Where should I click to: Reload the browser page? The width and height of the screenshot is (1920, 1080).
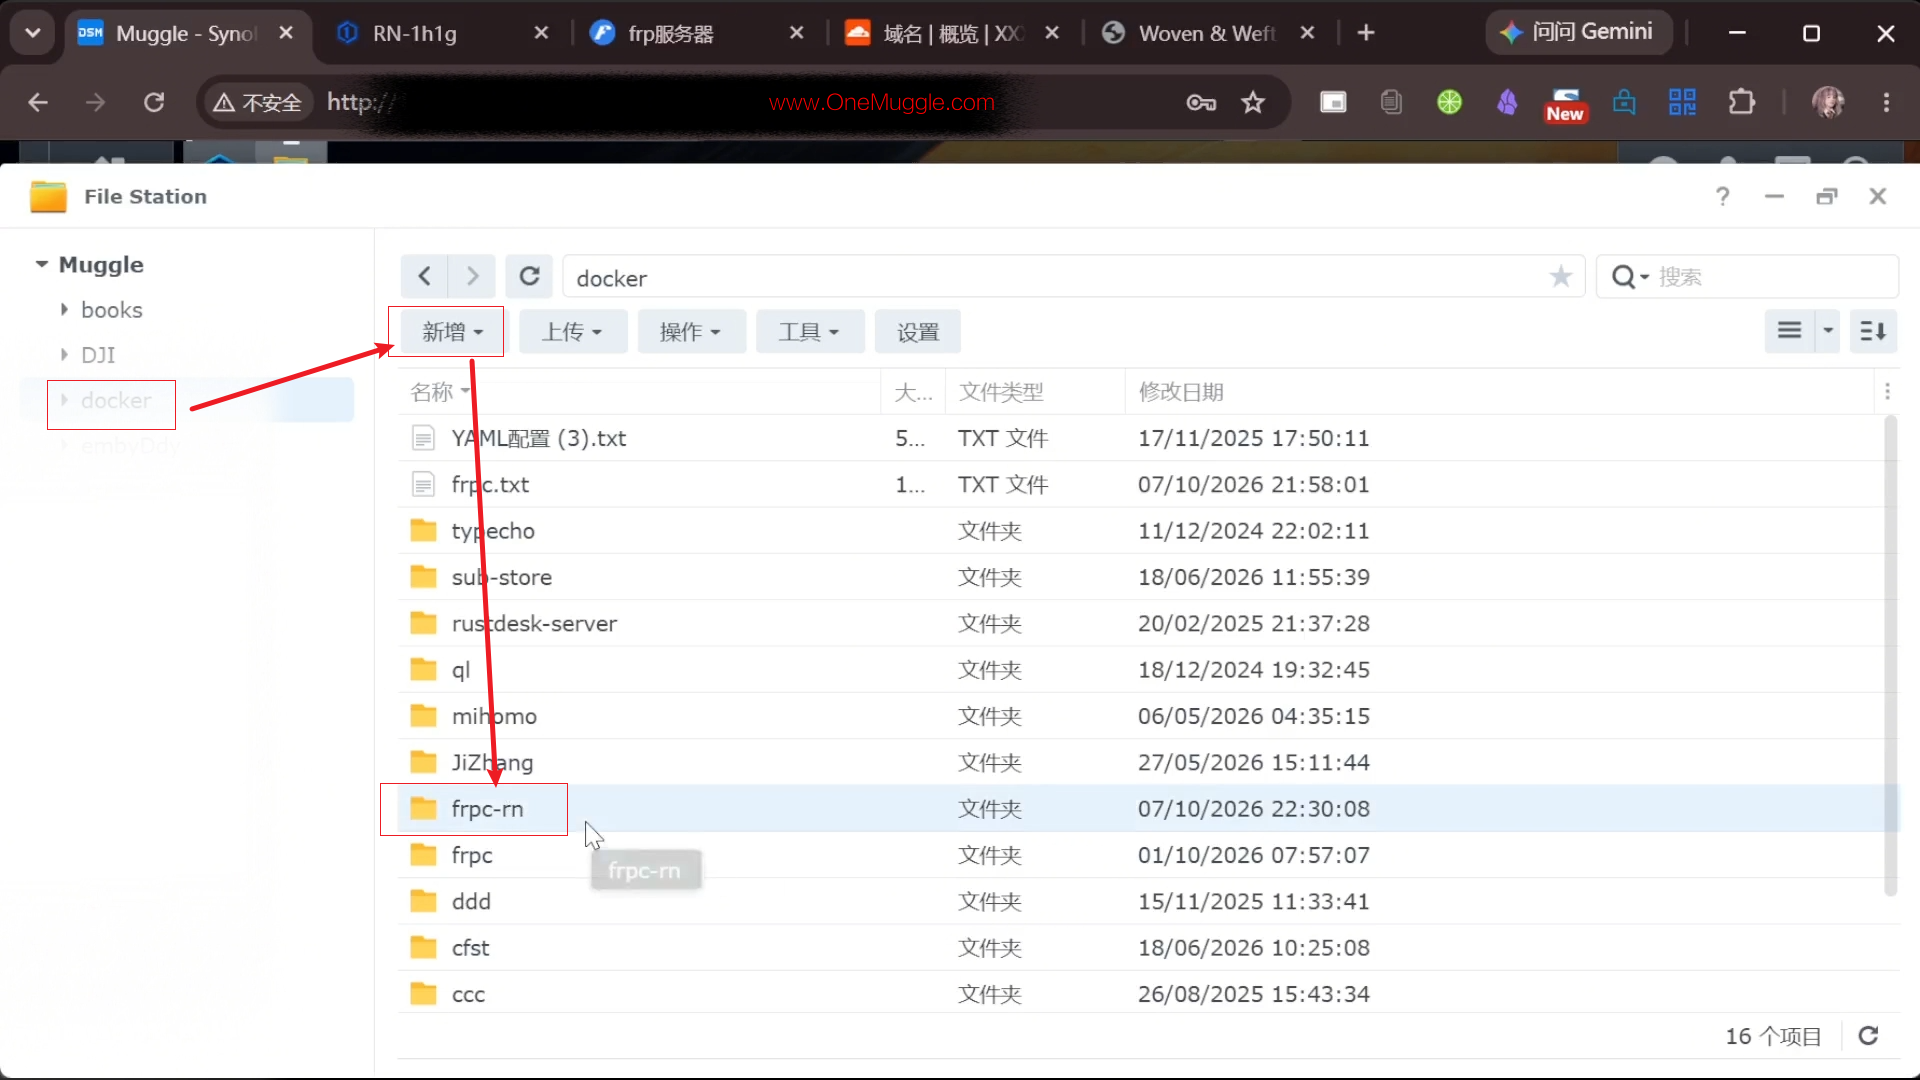154,102
